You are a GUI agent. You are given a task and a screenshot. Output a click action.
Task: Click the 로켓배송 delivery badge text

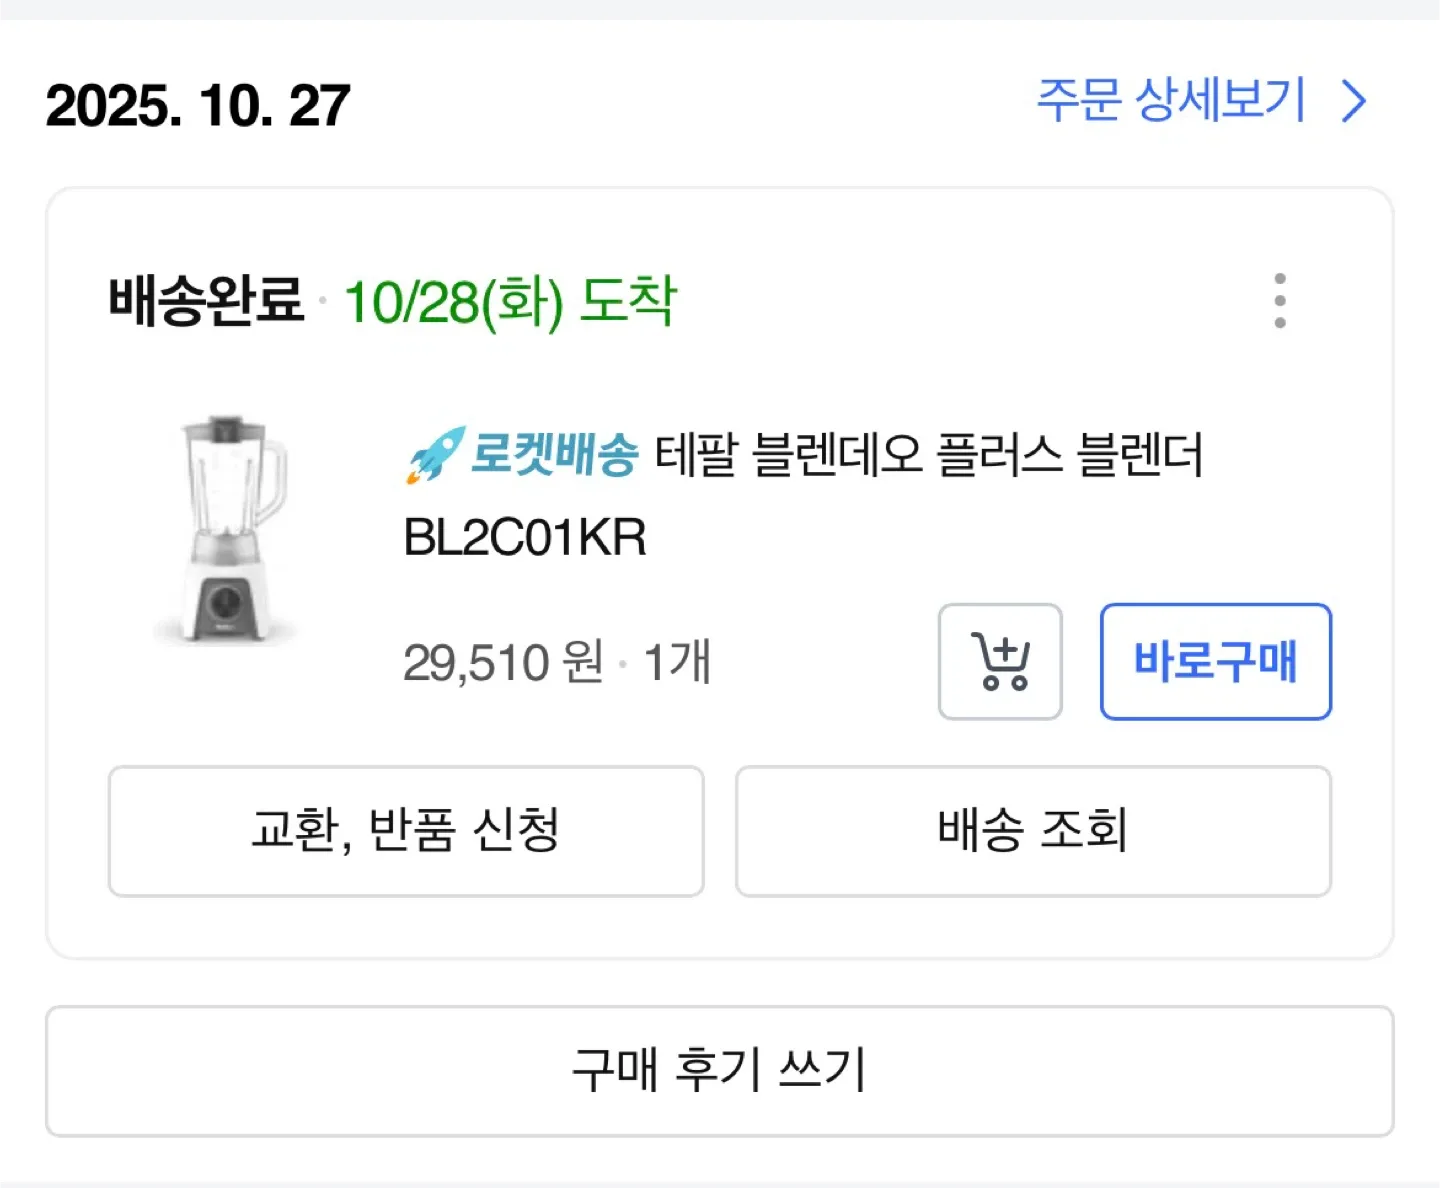coord(554,455)
